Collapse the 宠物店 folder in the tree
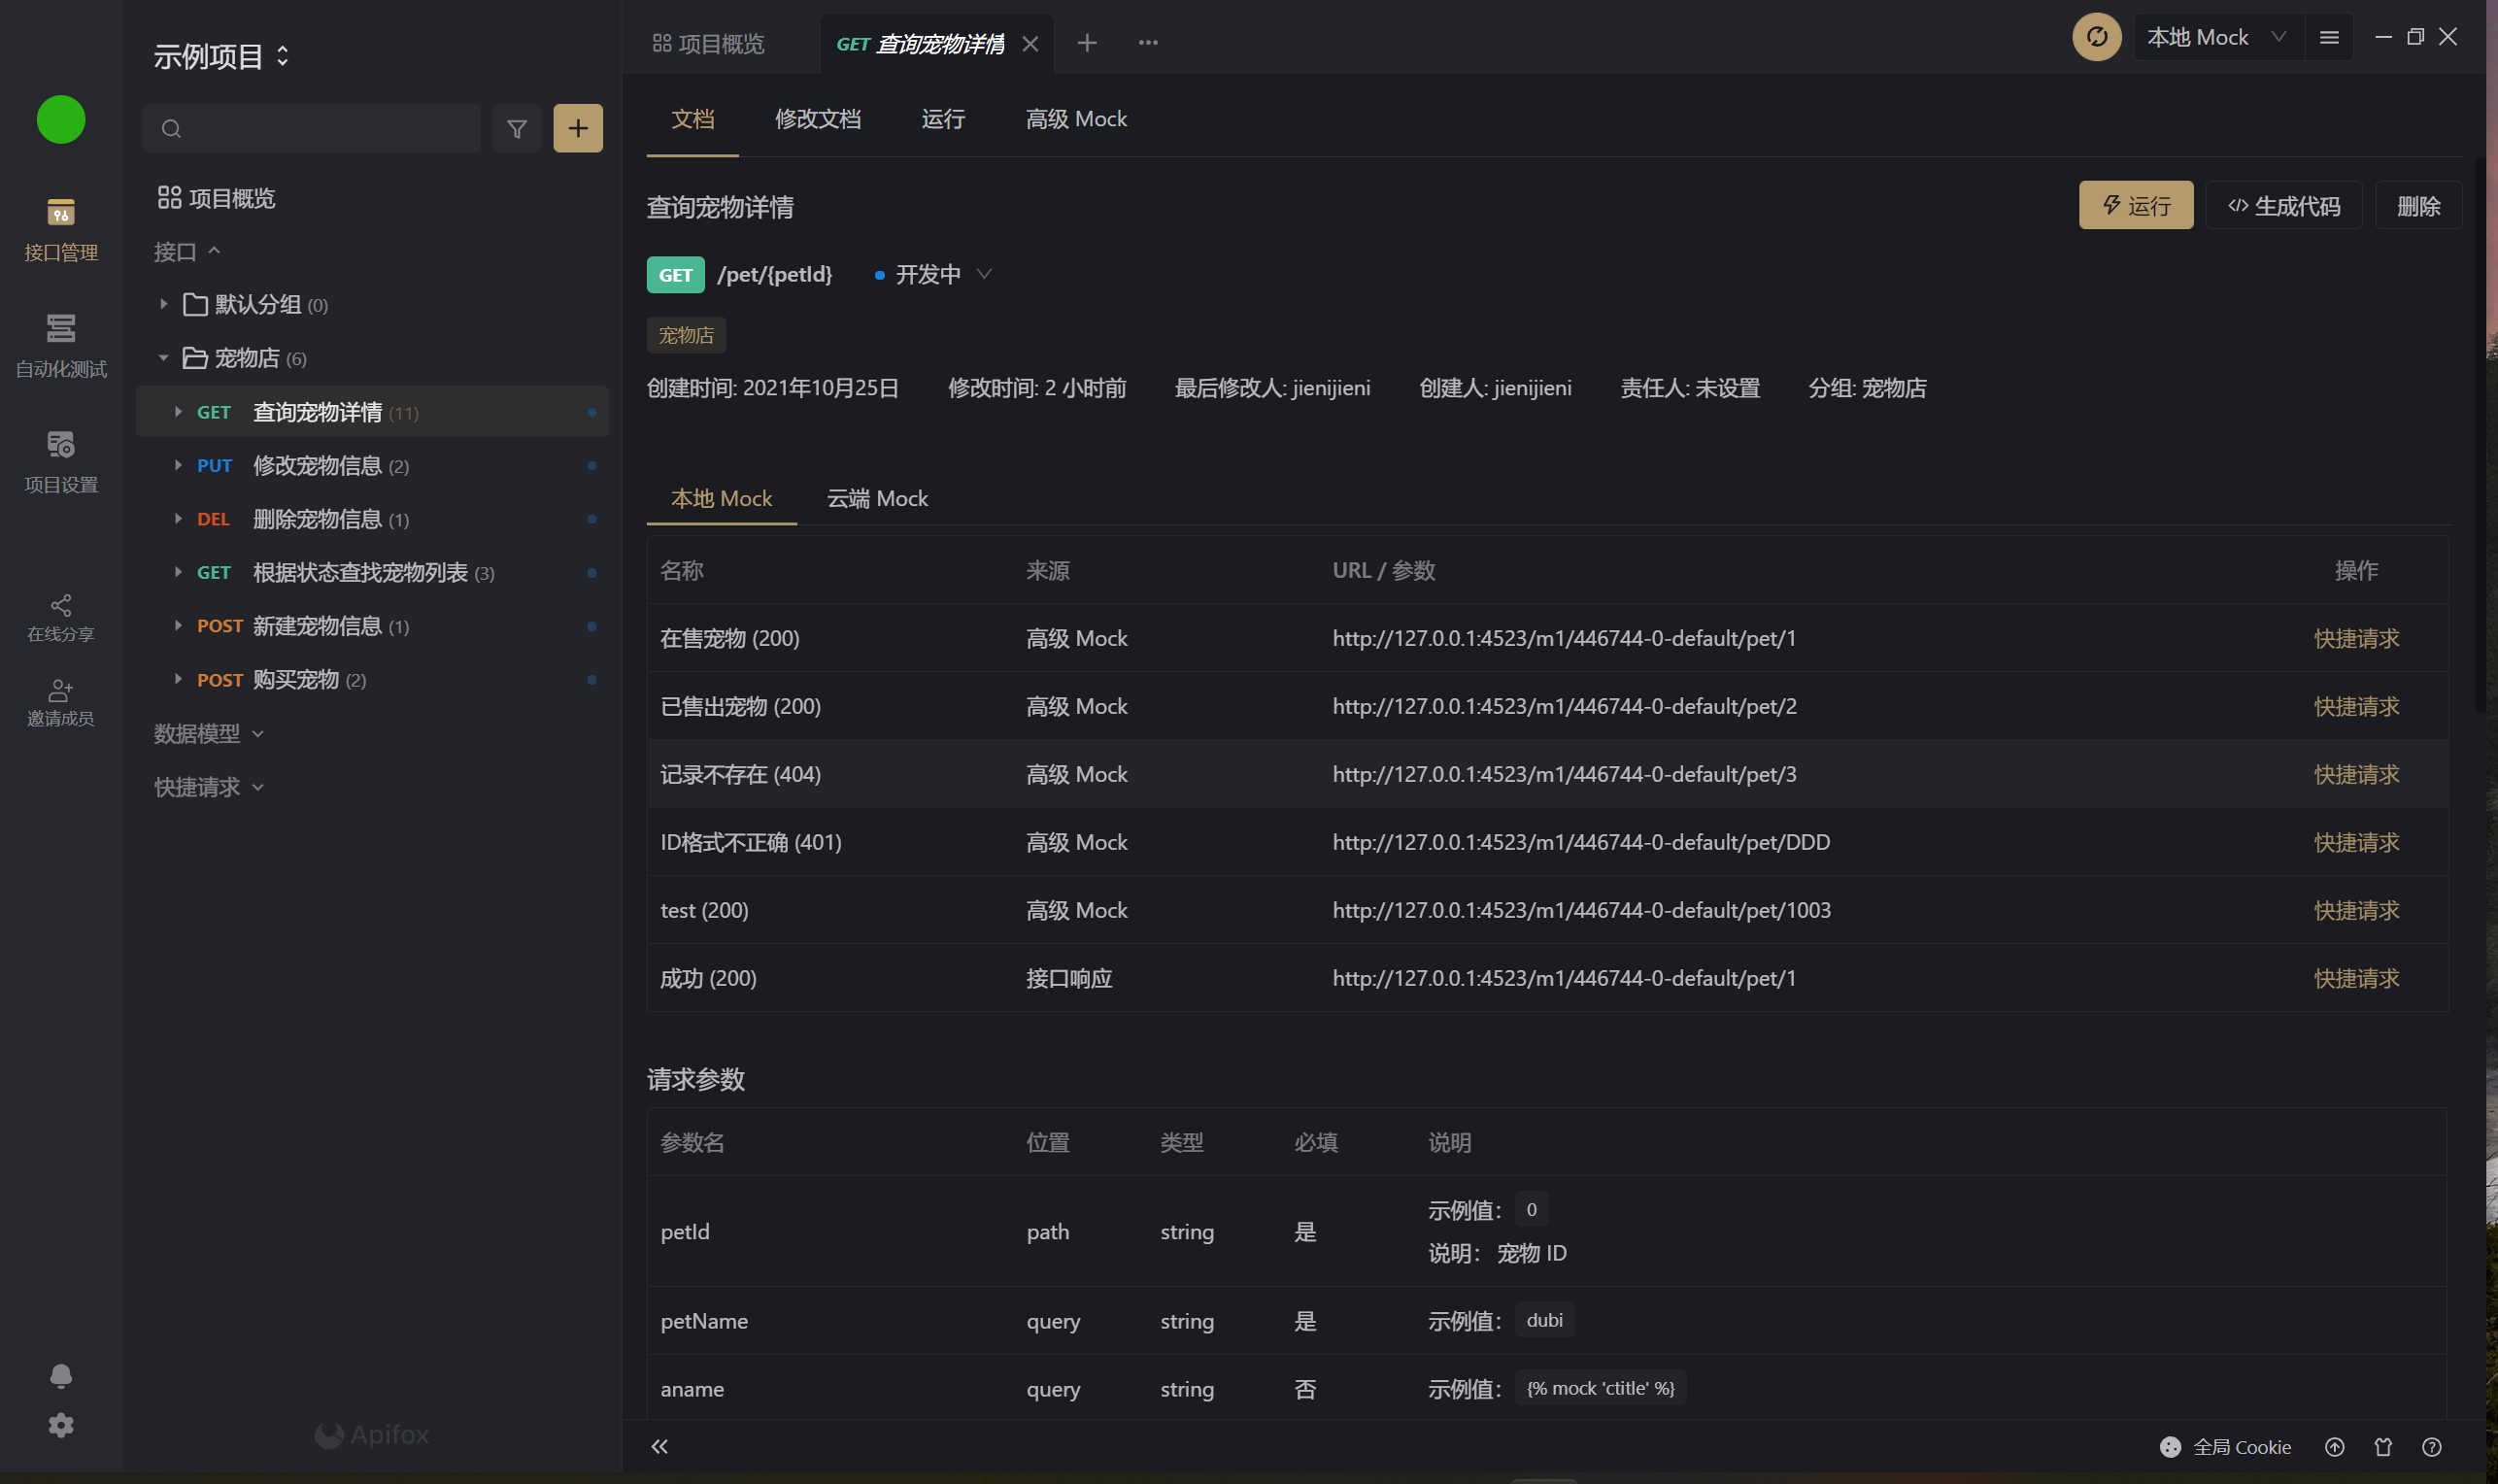2498x1484 pixels. 165,358
